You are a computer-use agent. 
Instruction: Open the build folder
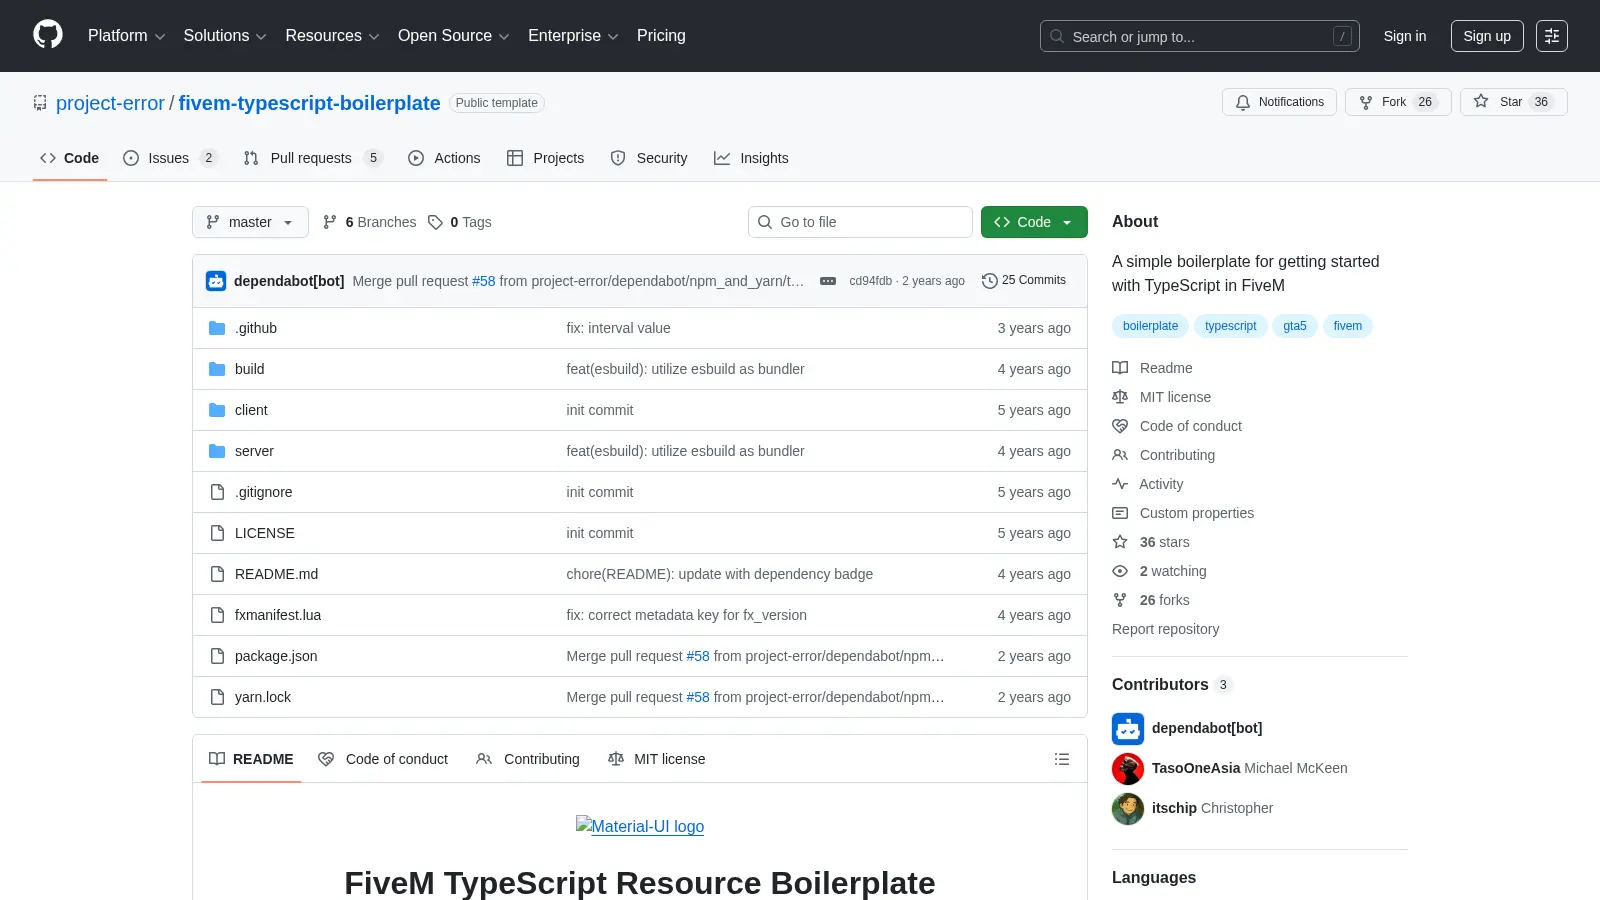(x=250, y=369)
